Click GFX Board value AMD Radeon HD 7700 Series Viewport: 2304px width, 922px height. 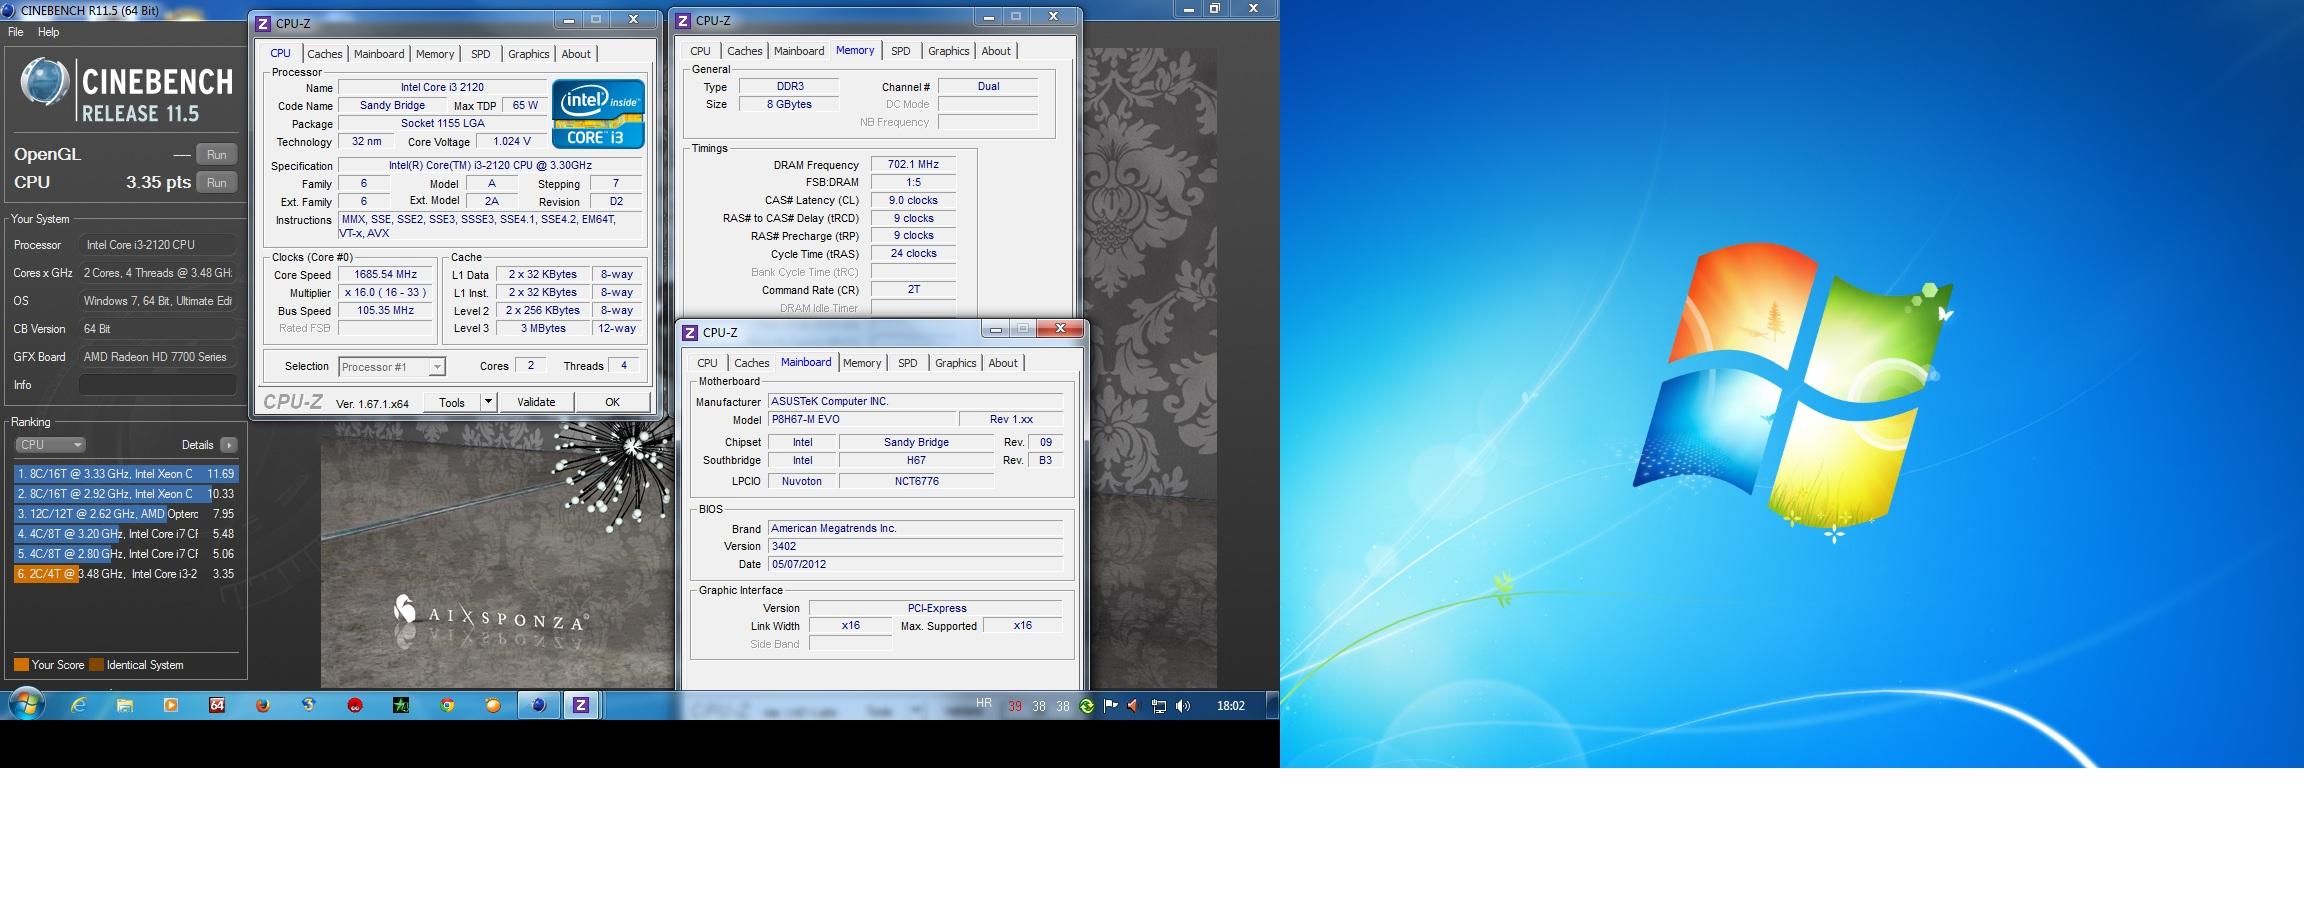[157, 357]
